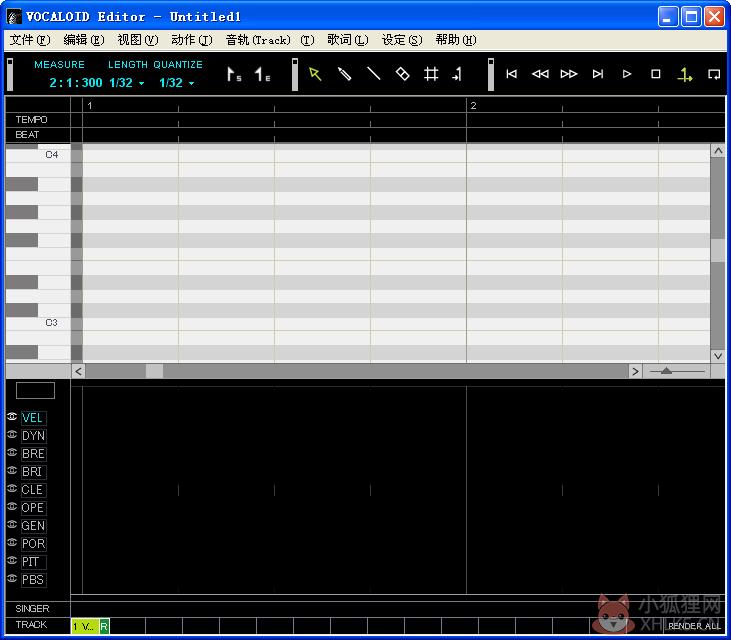Select the PBS control parameter

point(33,580)
